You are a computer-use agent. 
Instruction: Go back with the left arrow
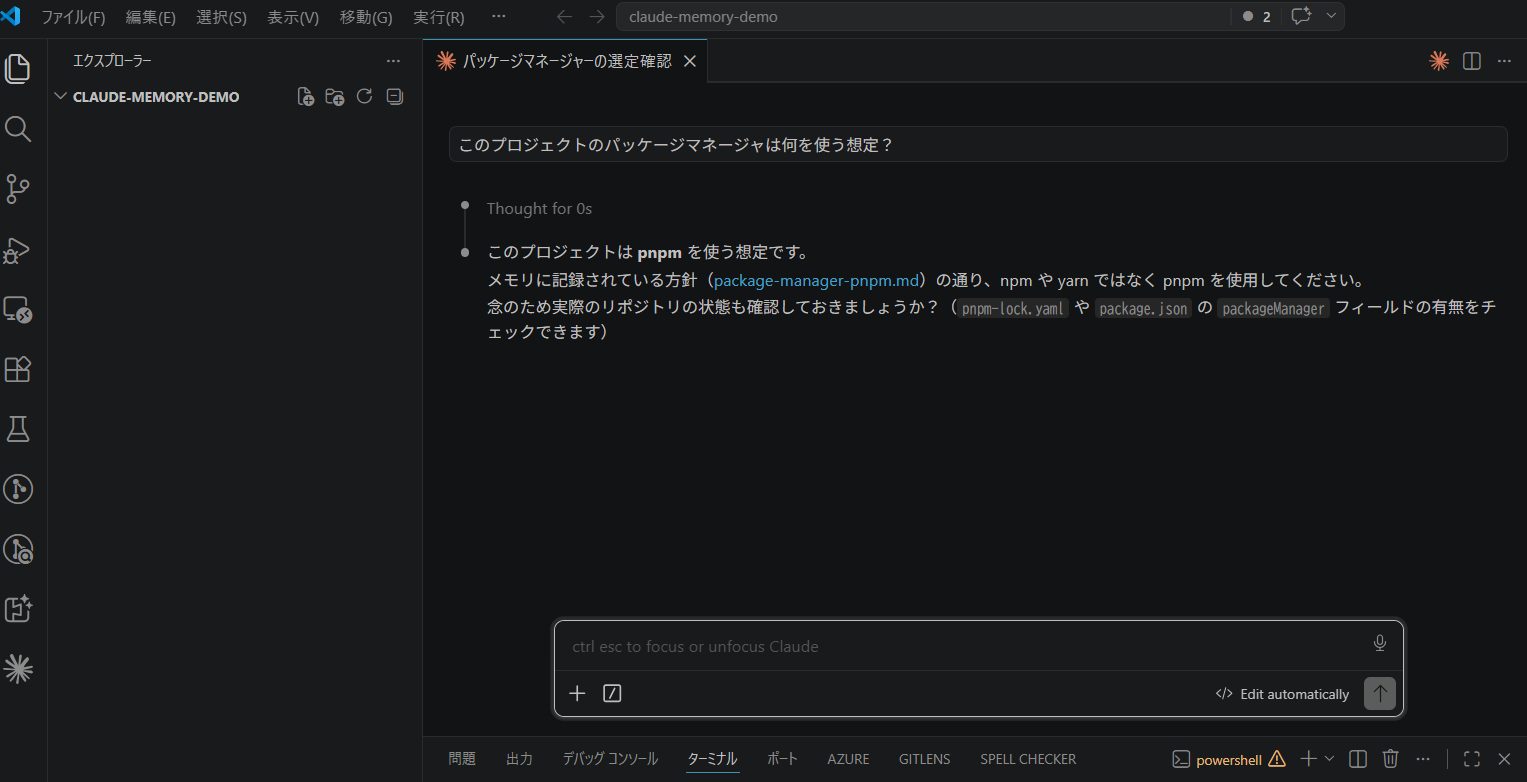[564, 17]
